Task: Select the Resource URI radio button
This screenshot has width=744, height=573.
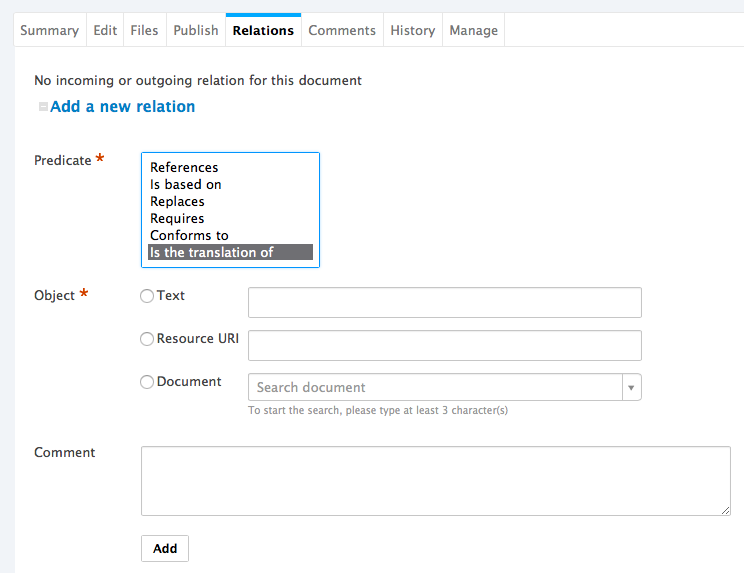Action: (x=147, y=339)
